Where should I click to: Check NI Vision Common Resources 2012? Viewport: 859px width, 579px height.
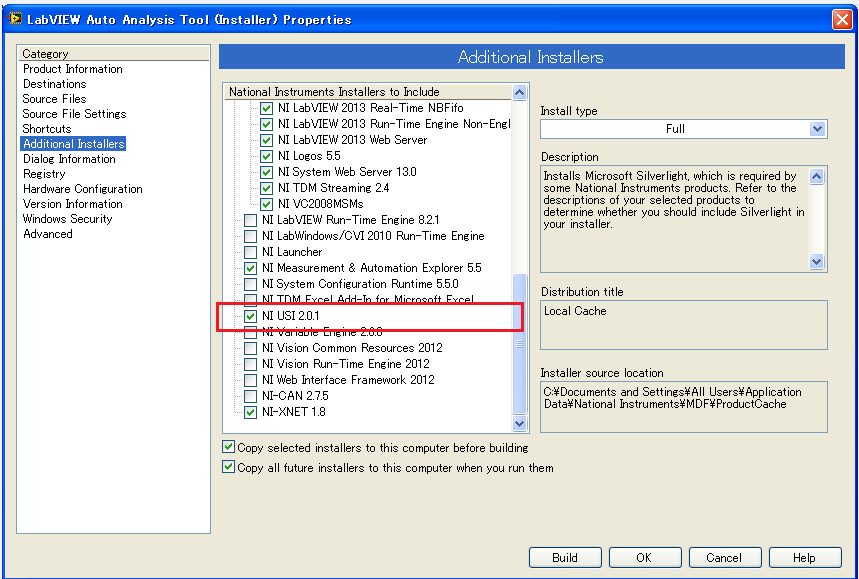[x=250, y=348]
